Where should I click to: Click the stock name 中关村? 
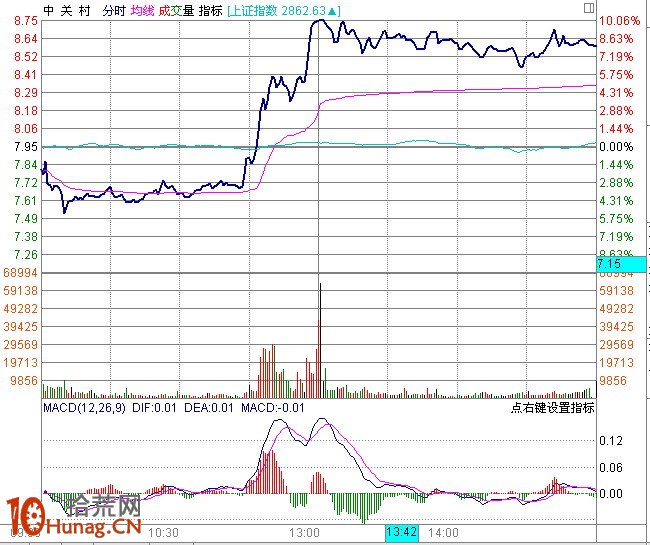click(x=67, y=11)
